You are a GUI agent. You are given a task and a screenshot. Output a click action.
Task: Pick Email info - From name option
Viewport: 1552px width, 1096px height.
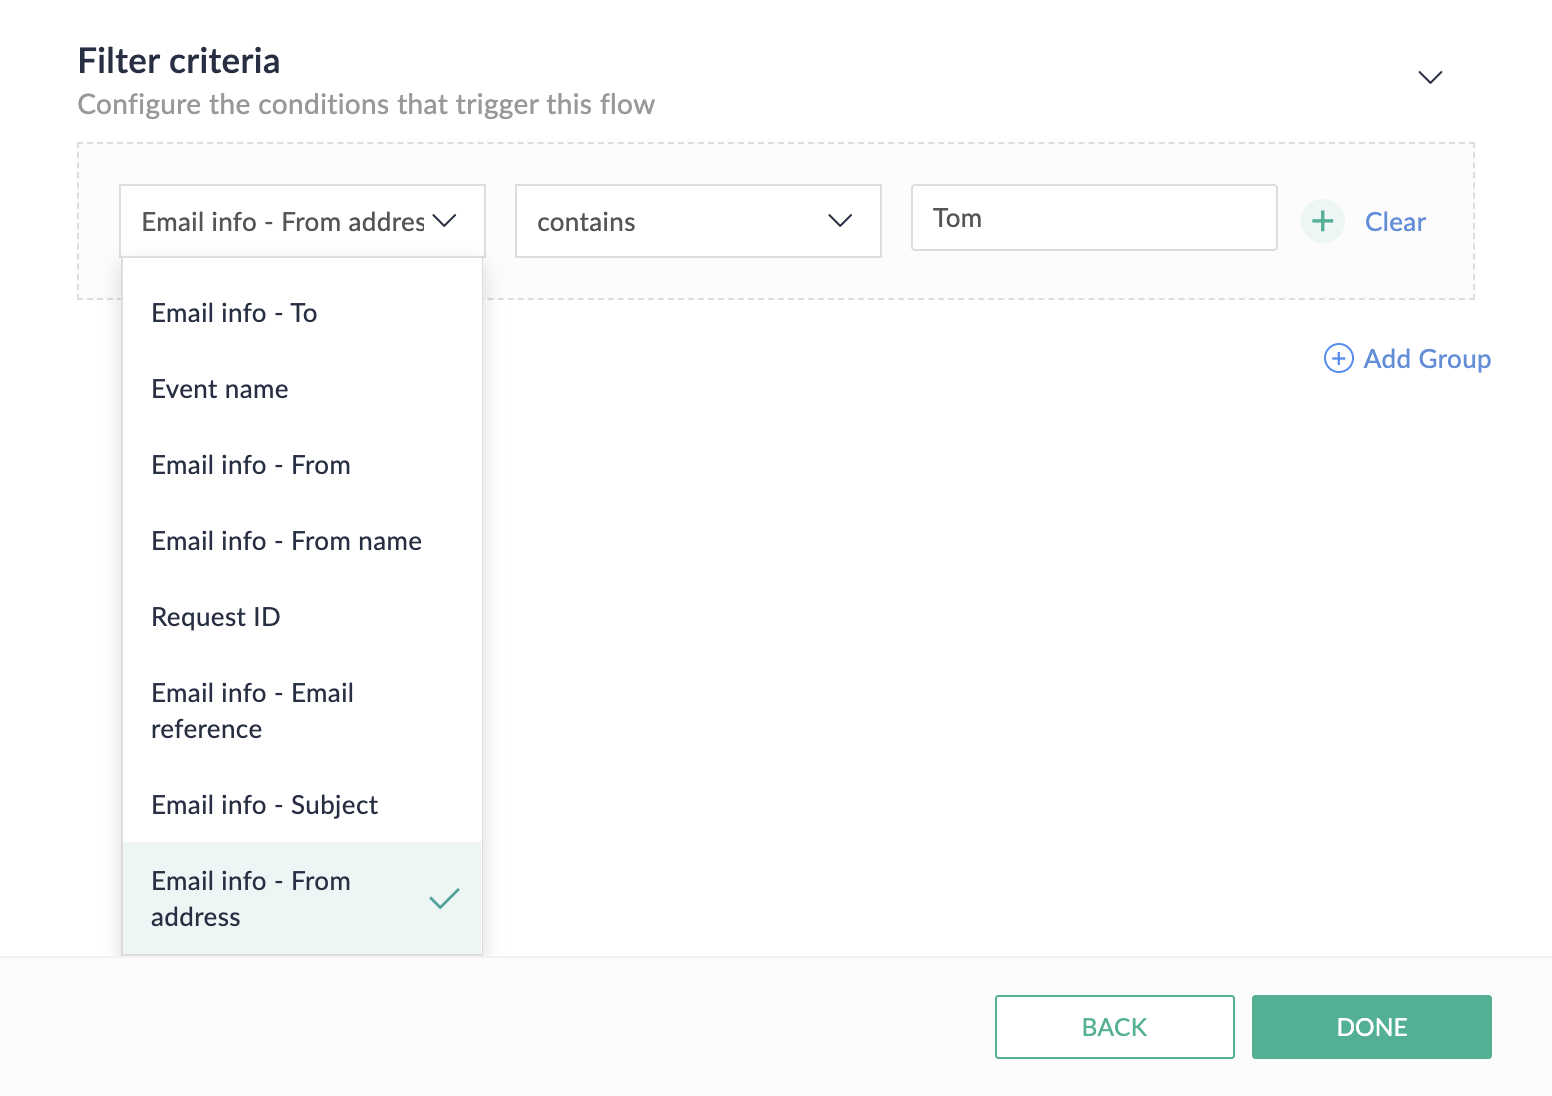286,541
